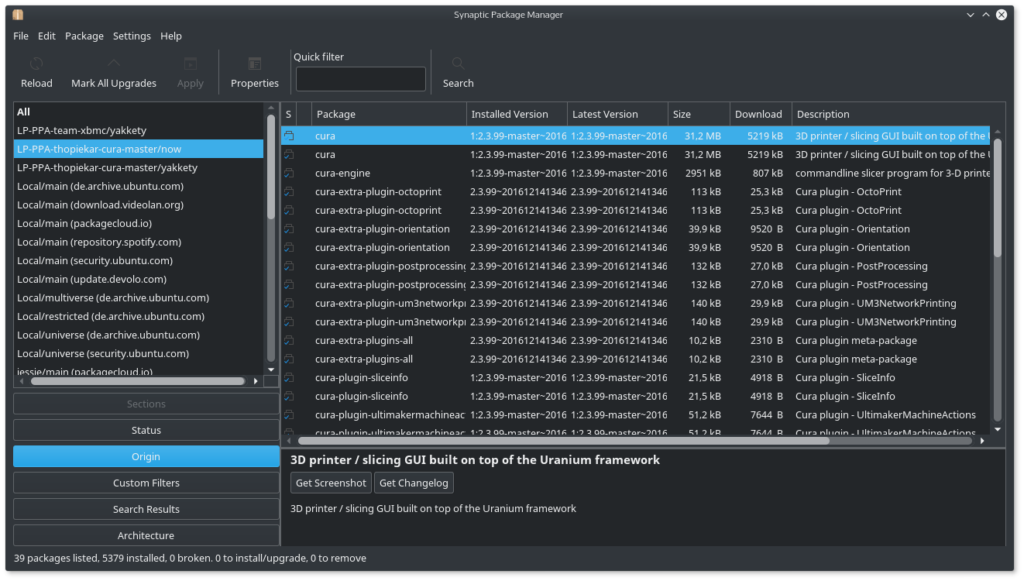Image resolution: width=1024 pixels, height=581 pixels.
Task: Switch to Status filter view
Action: (x=146, y=431)
